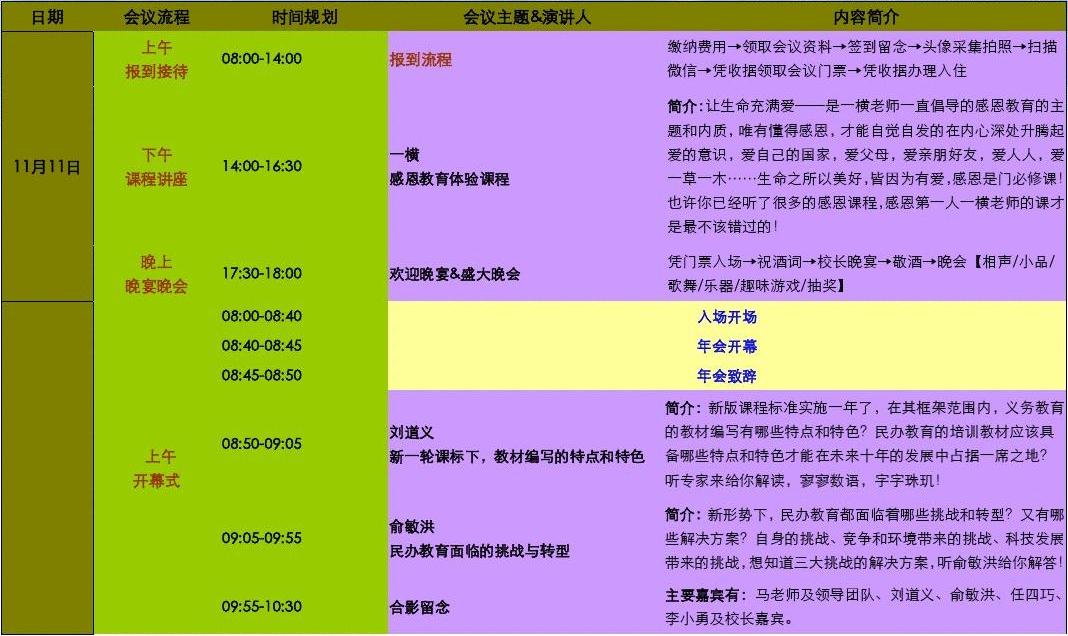Click the 内容简介 column header
This screenshot has height=636, width=1068.
coord(866,17)
